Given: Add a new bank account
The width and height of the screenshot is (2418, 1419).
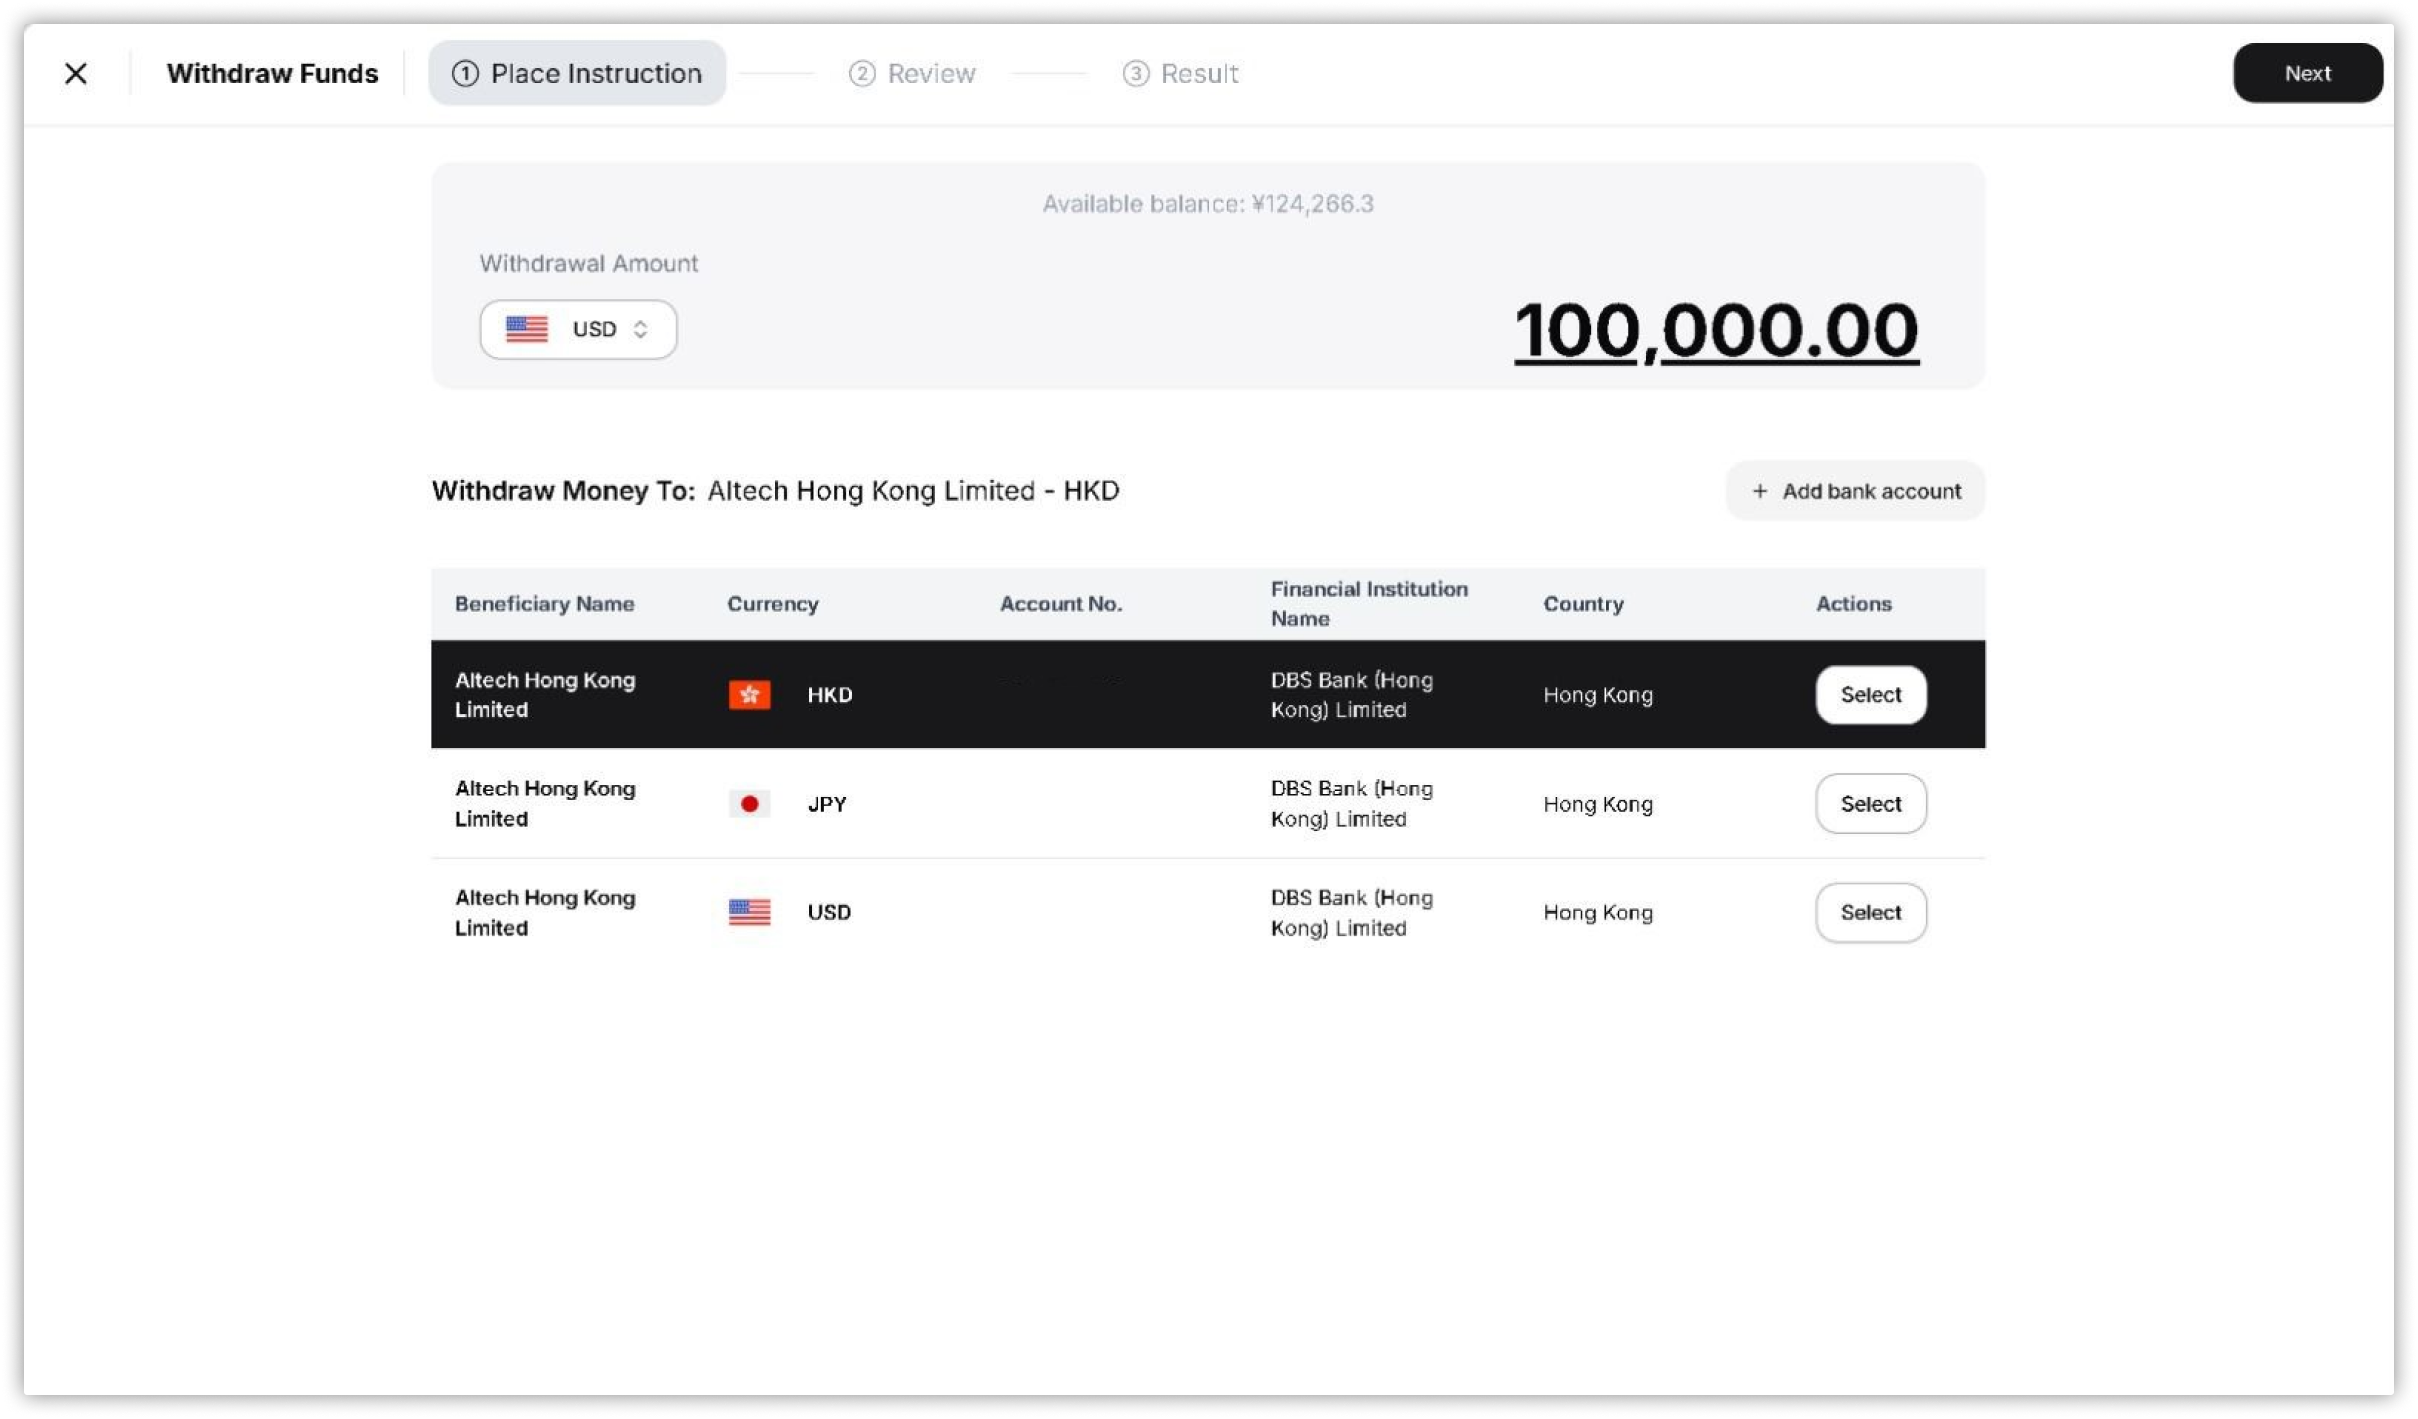Looking at the screenshot, I should 1855,491.
